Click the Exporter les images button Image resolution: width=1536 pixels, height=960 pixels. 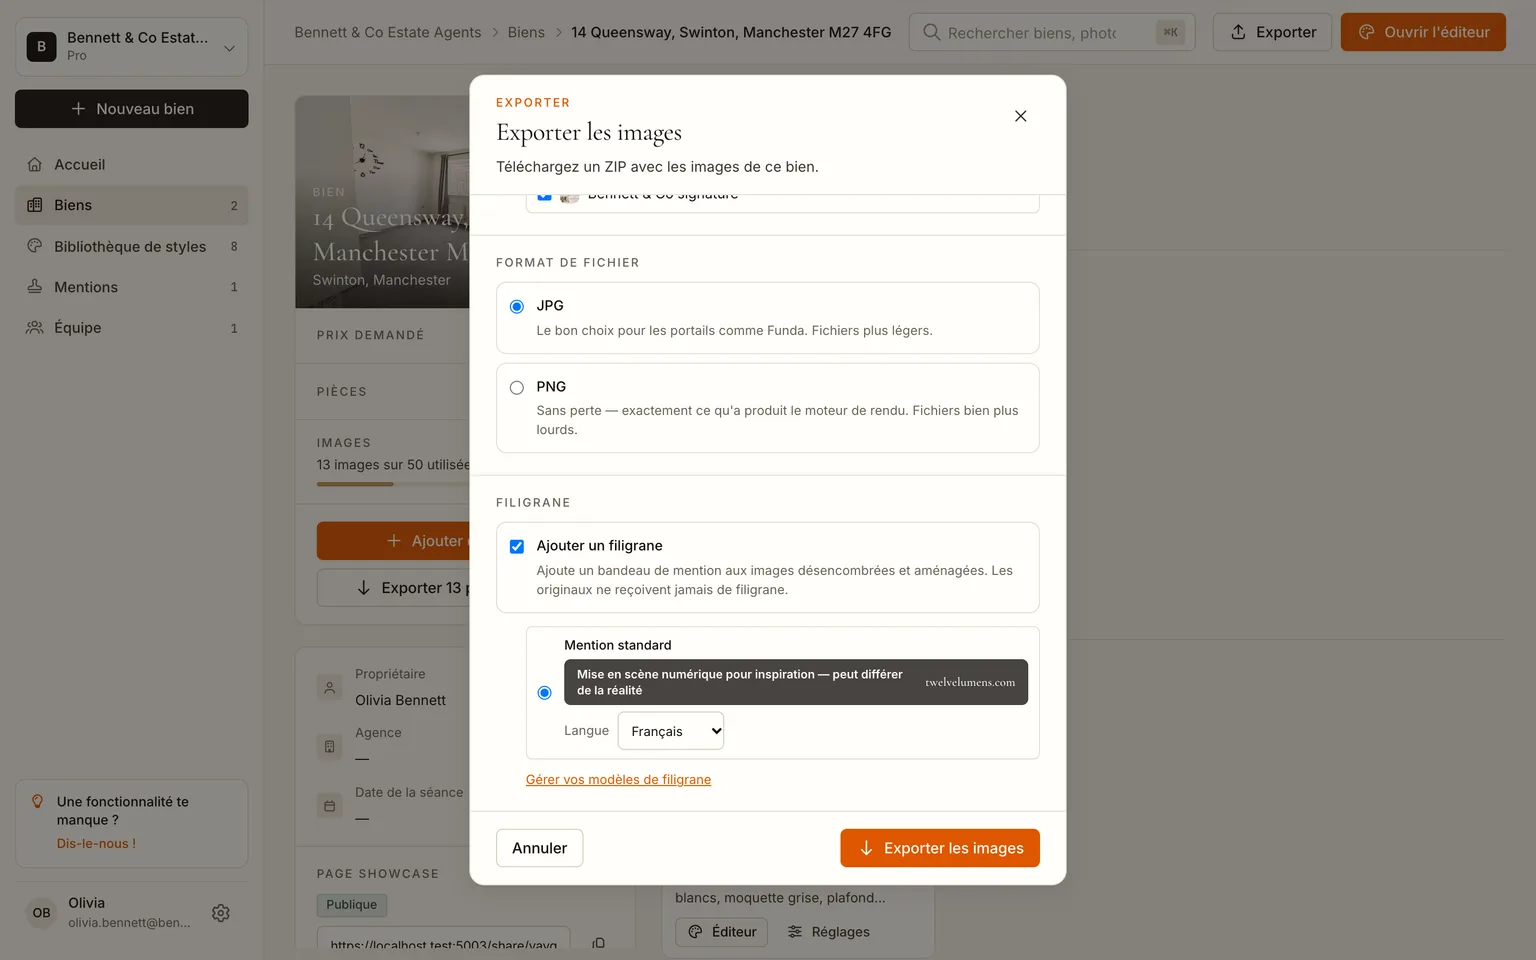pos(940,848)
